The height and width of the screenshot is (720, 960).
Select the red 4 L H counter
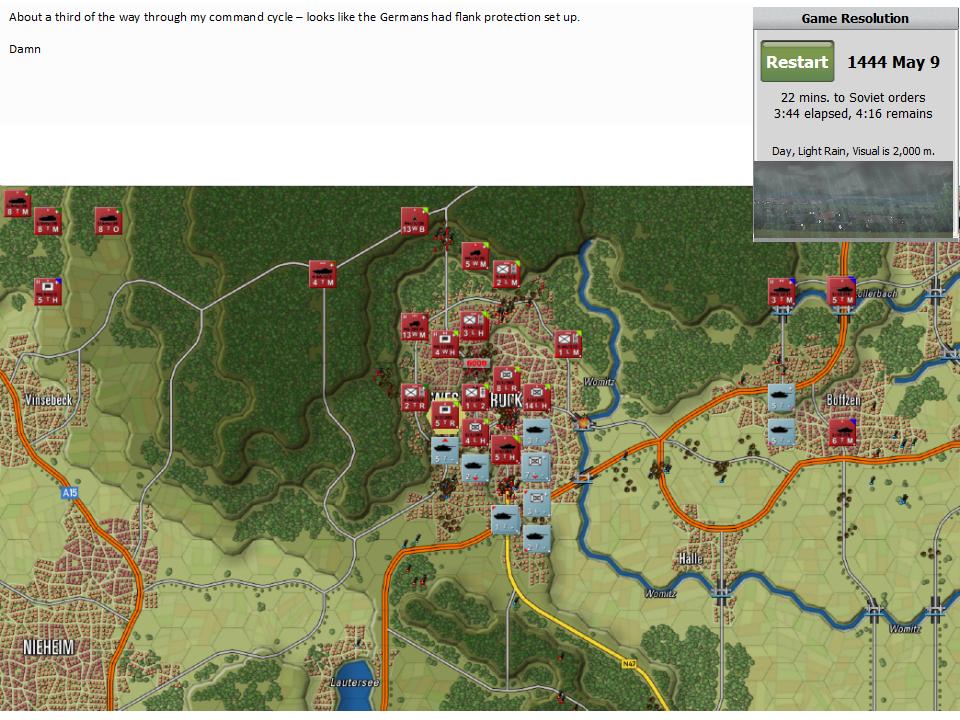(476, 432)
